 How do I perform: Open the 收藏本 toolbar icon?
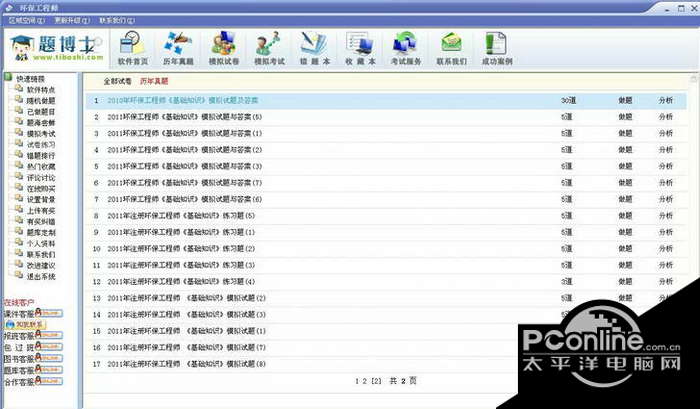coord(360,48)
